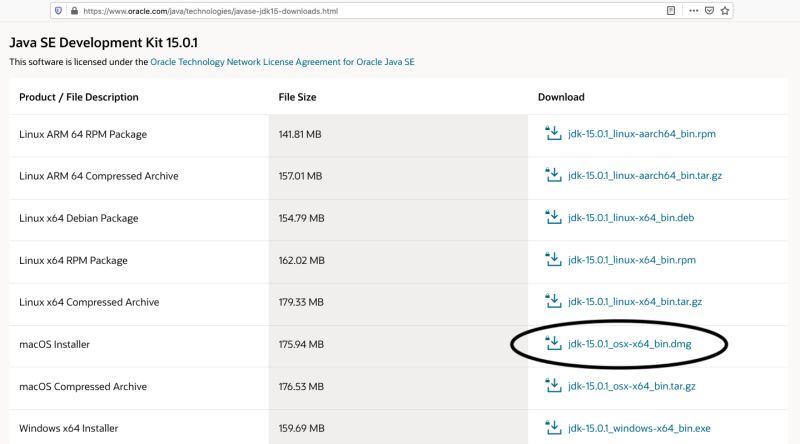The height and width of the screenshot is (444, 800).
Task: Select macOS Installer row label
Action: click(x=54, y=344)
